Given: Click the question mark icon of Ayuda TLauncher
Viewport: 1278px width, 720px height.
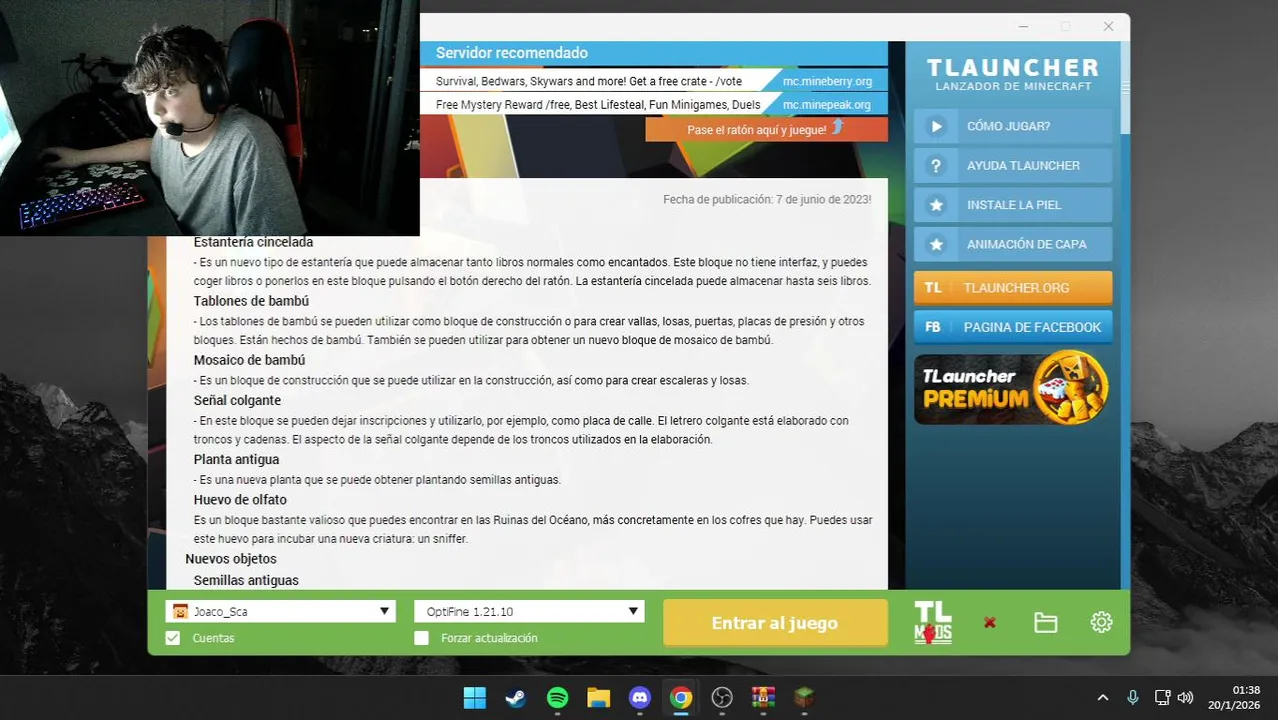Looking at the screenshot, I should coord(936,166).
